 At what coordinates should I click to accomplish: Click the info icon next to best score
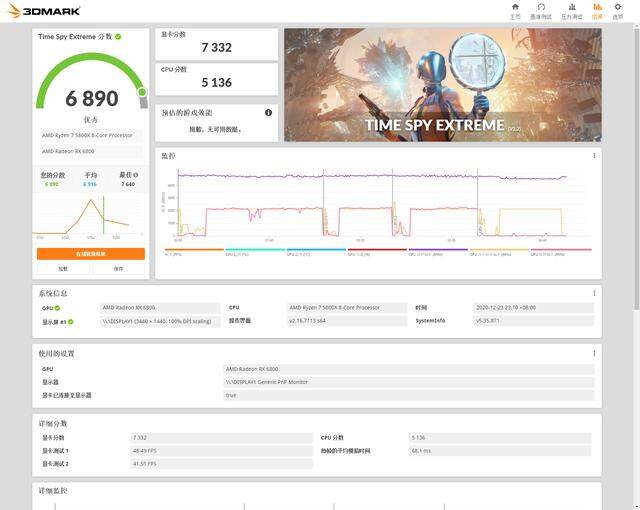click(136, 175)
